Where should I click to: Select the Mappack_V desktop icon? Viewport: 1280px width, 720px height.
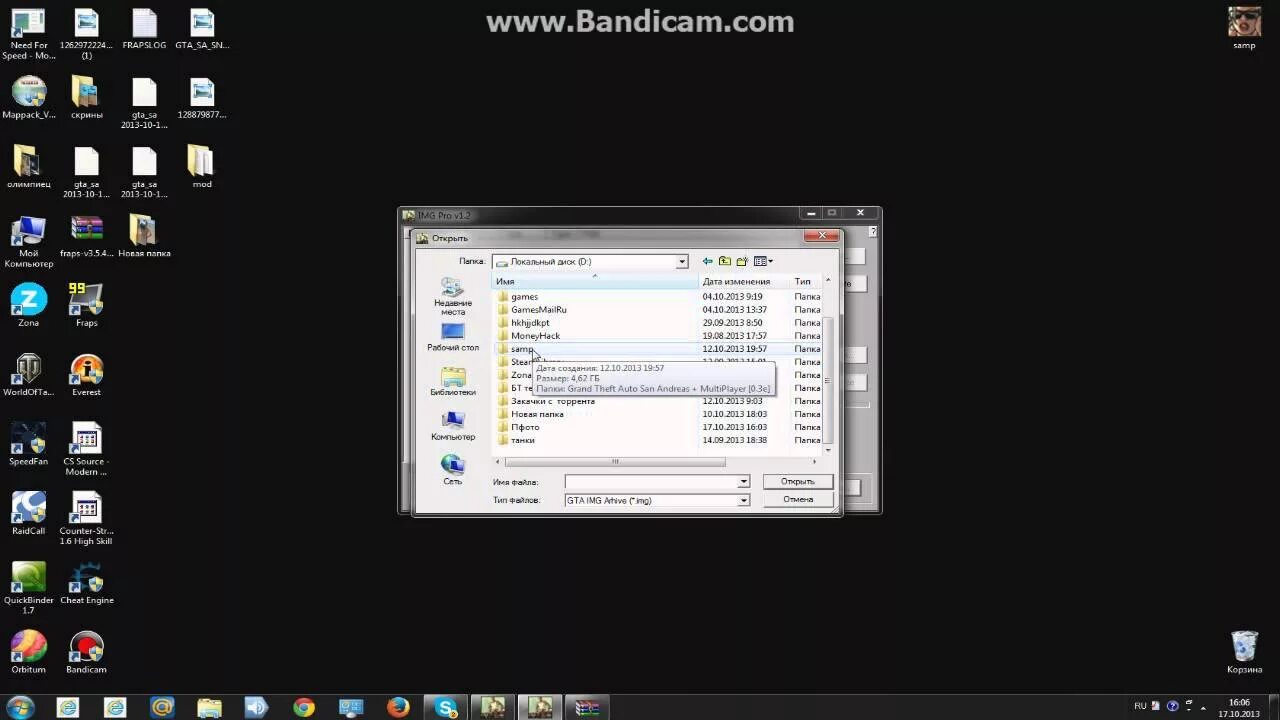click(x=29, y=99)
